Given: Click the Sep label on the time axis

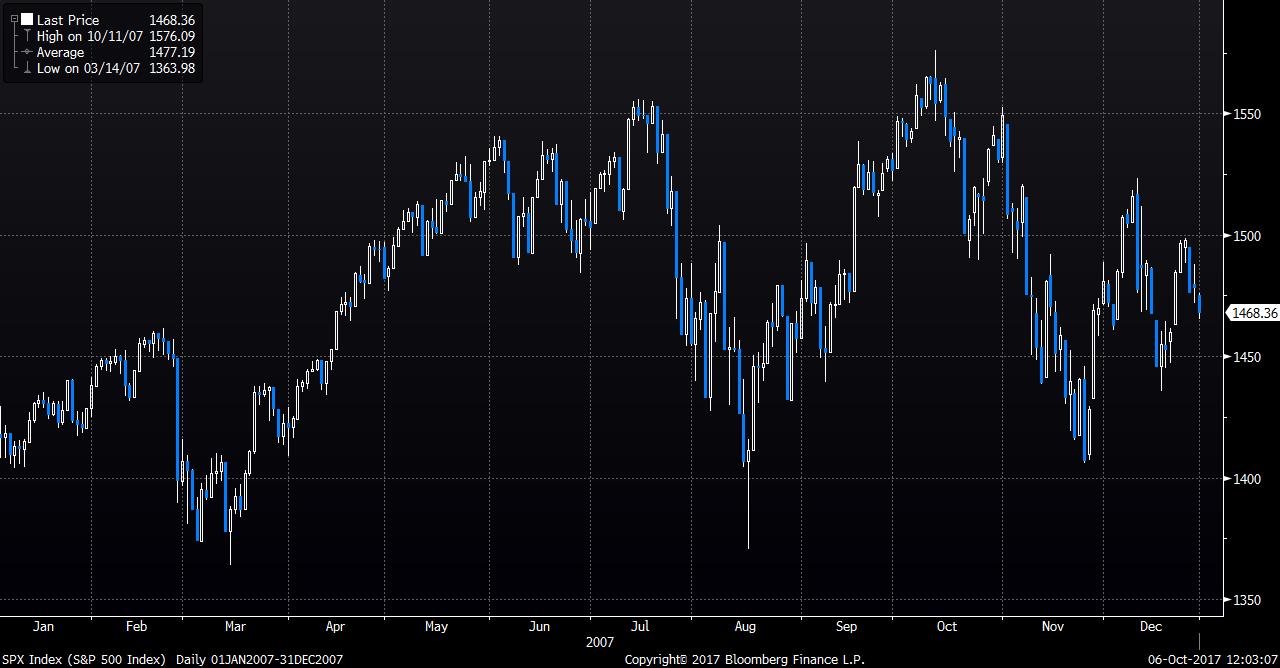Looking at the screenshot, I should point(847,627).
